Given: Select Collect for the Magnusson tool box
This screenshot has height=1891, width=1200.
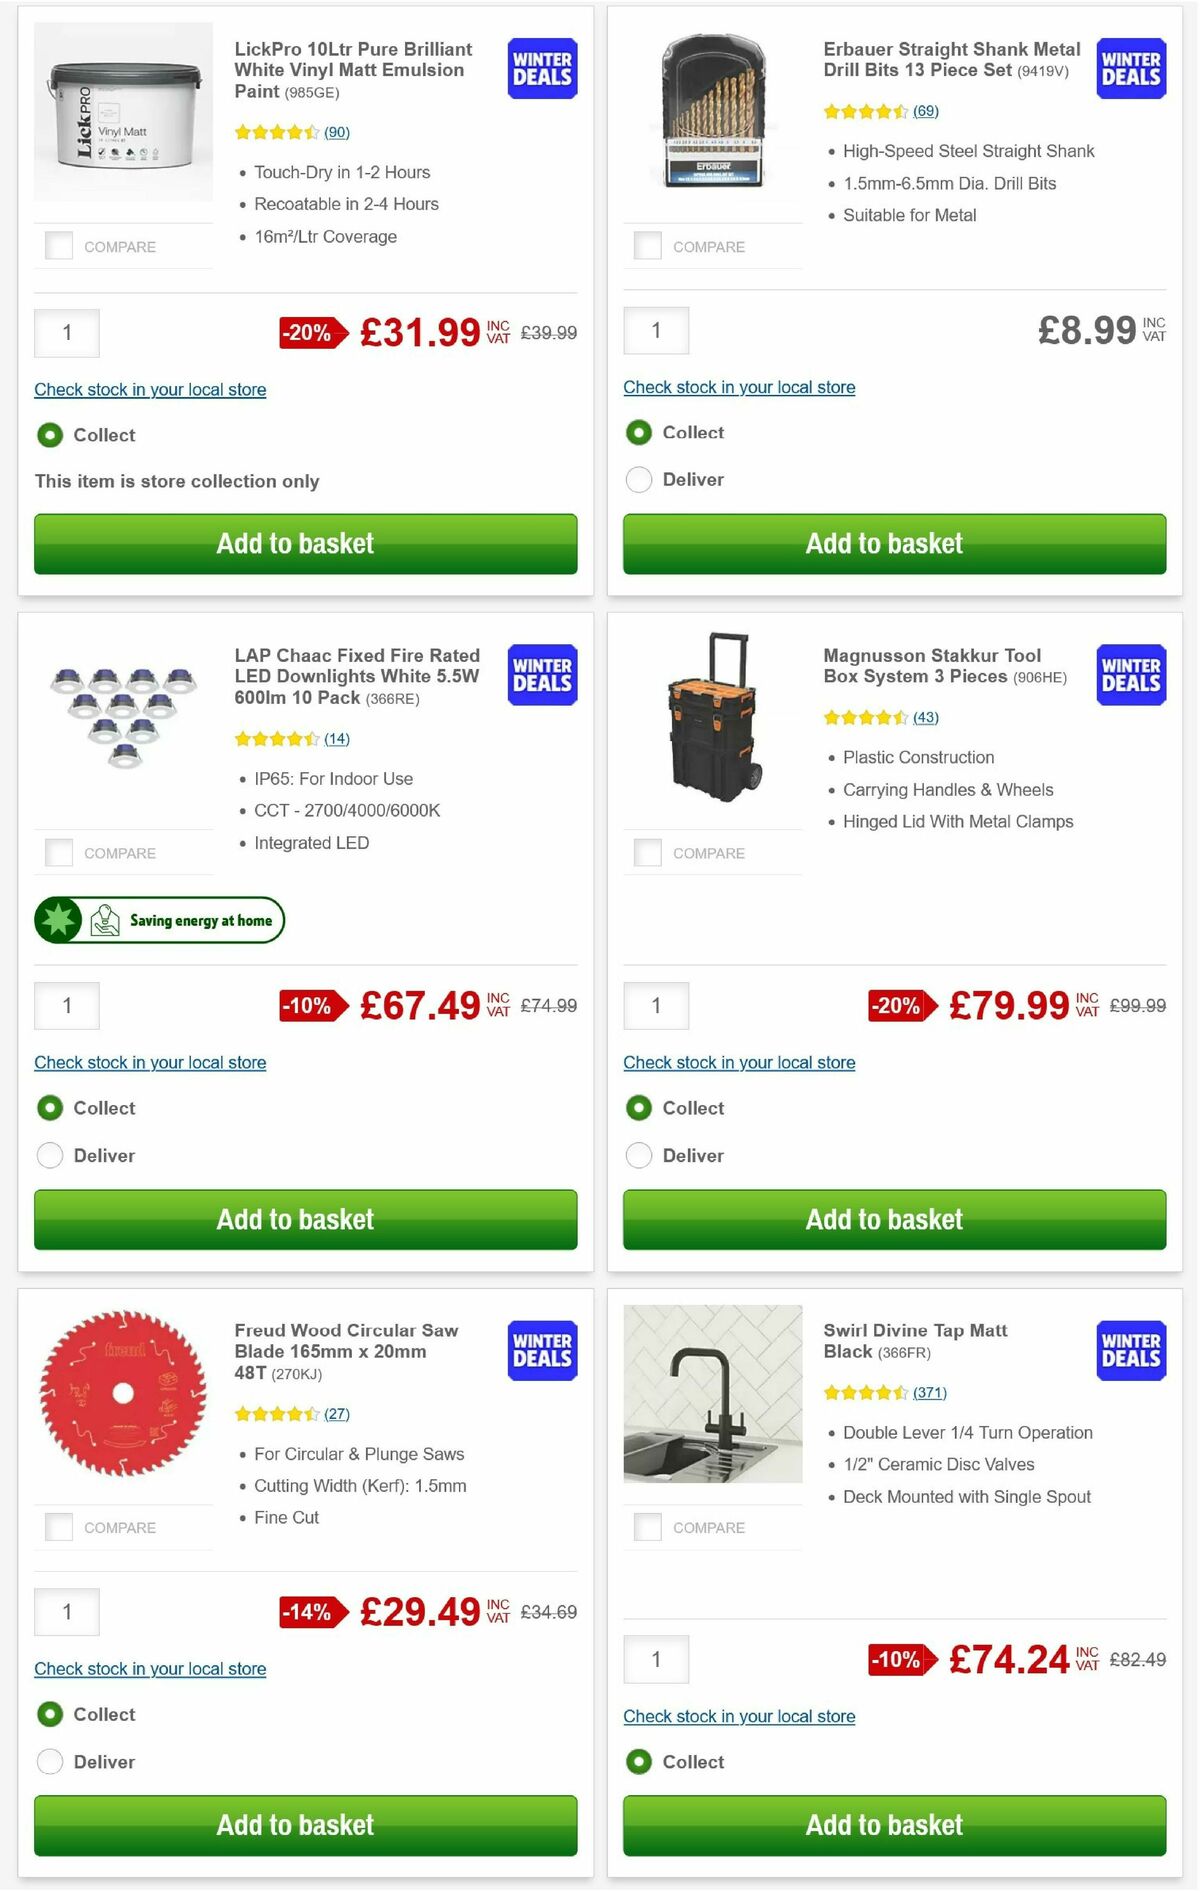Looking at the screenshot, I should (638, 1108).
